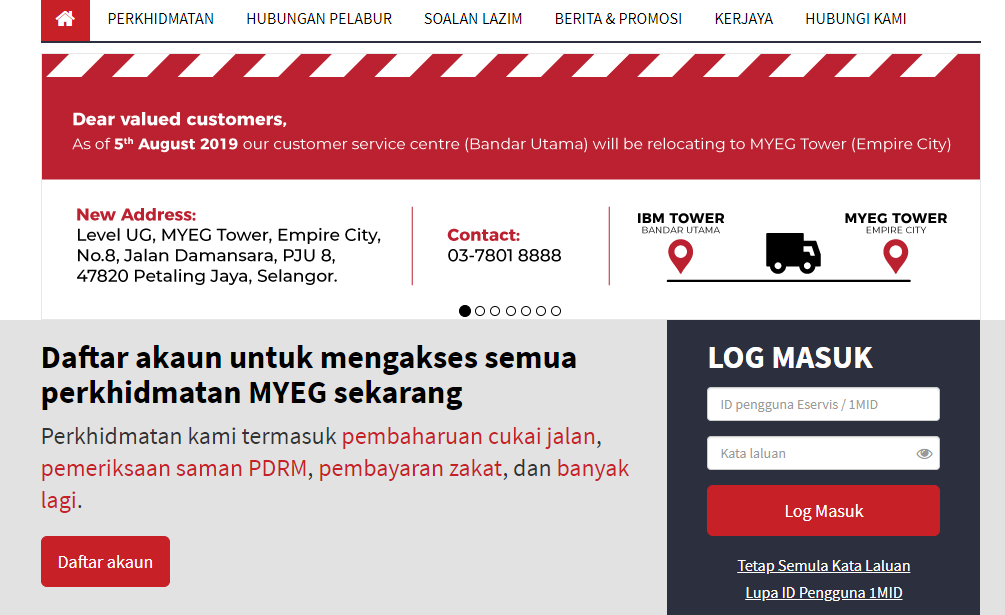Select the second carousel slide dot
1005x615 pixels.
[480, 311]
